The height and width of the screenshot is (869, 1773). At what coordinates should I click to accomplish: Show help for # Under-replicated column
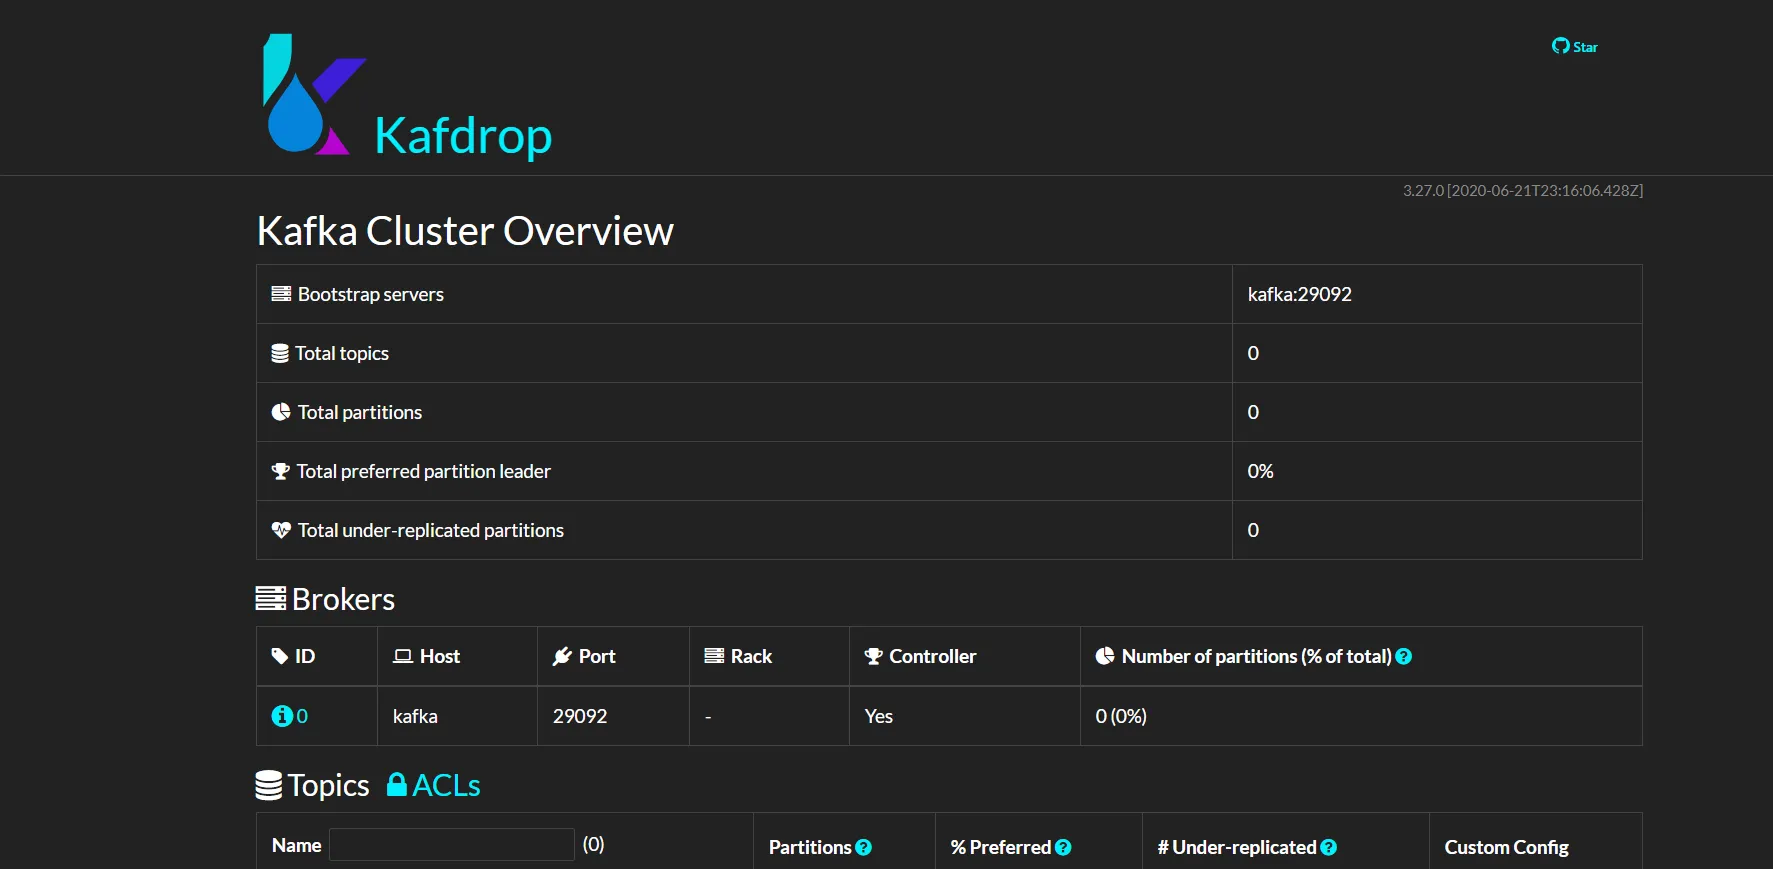pyautogui.click(x=1329, y=847)
